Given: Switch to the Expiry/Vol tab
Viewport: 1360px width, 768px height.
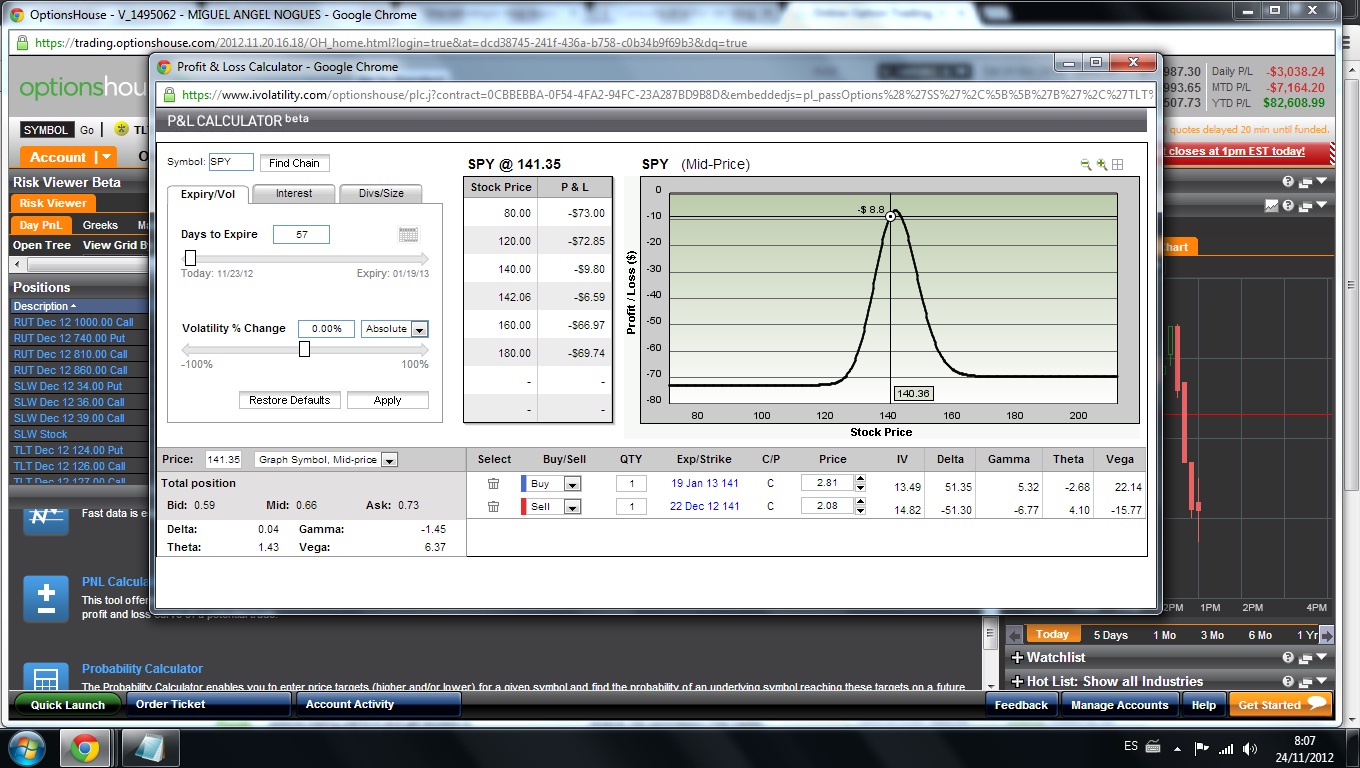Looking at the screenshot, I should (x=208, y=194).
